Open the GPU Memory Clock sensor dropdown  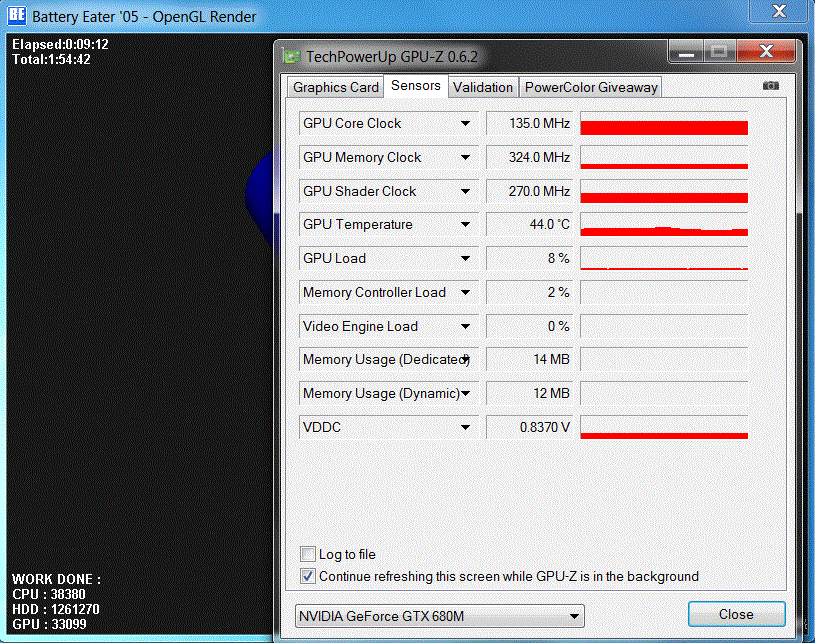tap(465, 158)
